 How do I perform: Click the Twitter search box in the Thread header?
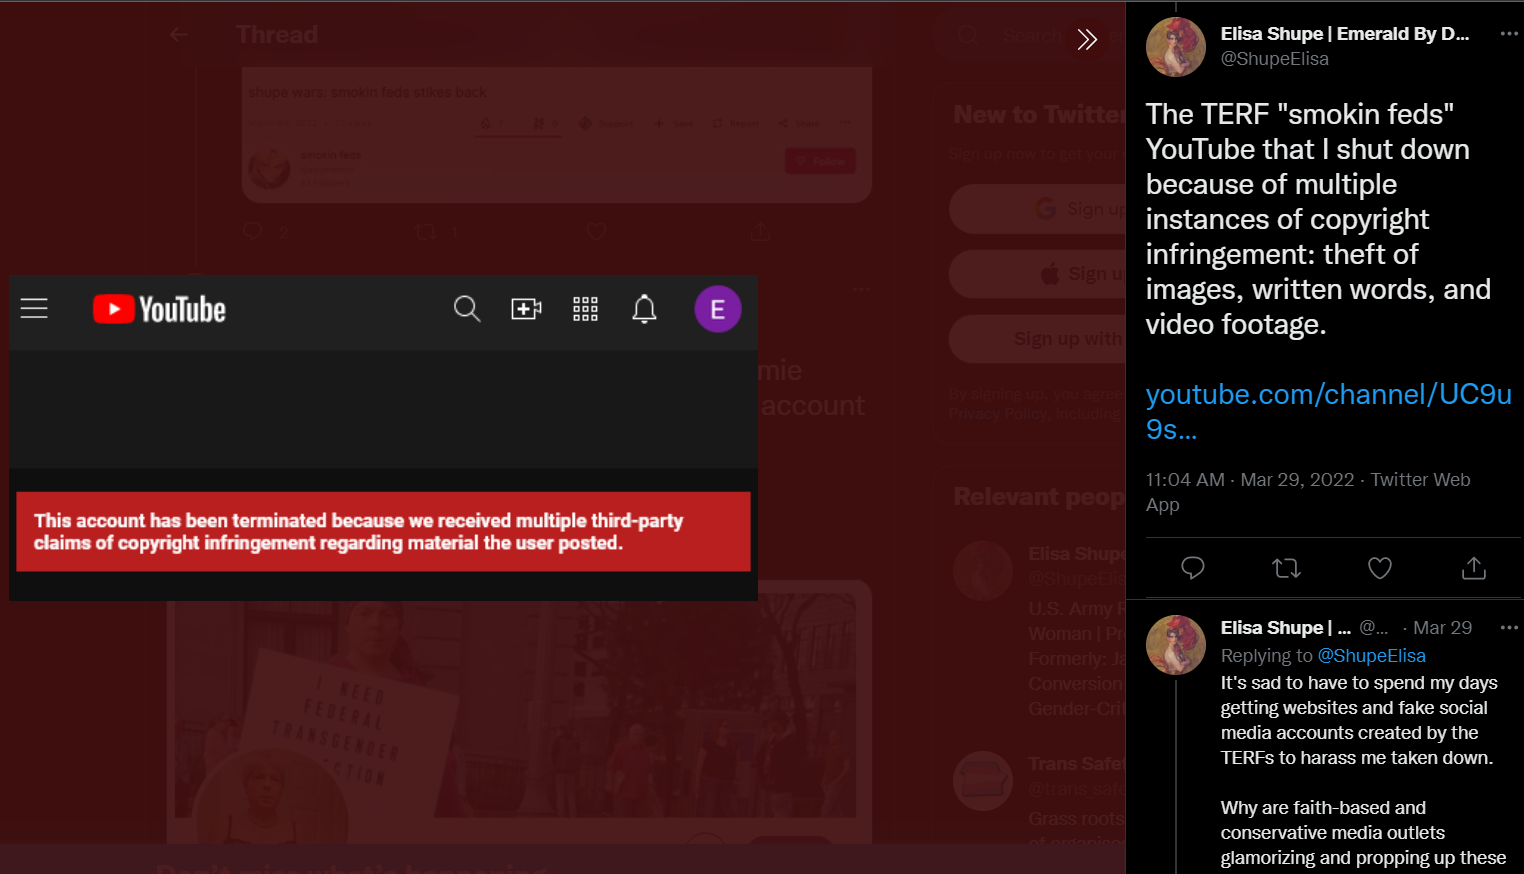(x=1030, y=36)
